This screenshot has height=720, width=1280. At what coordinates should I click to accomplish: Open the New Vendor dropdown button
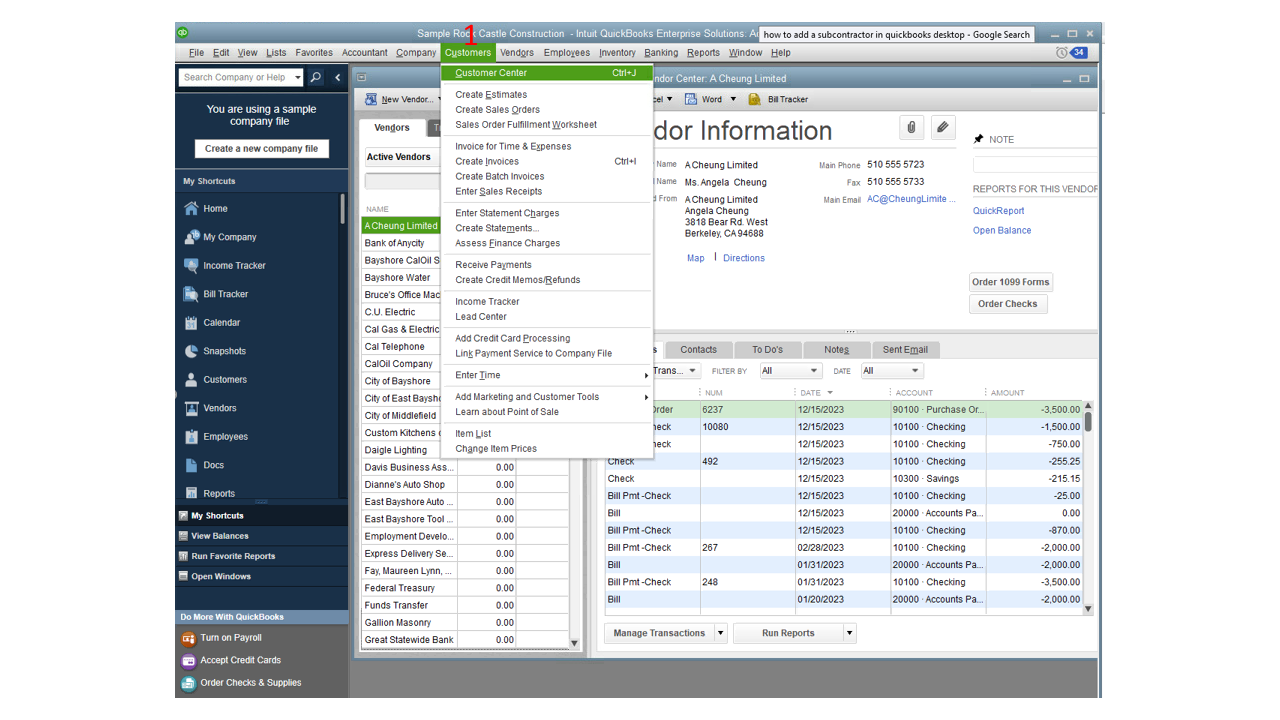403,99
